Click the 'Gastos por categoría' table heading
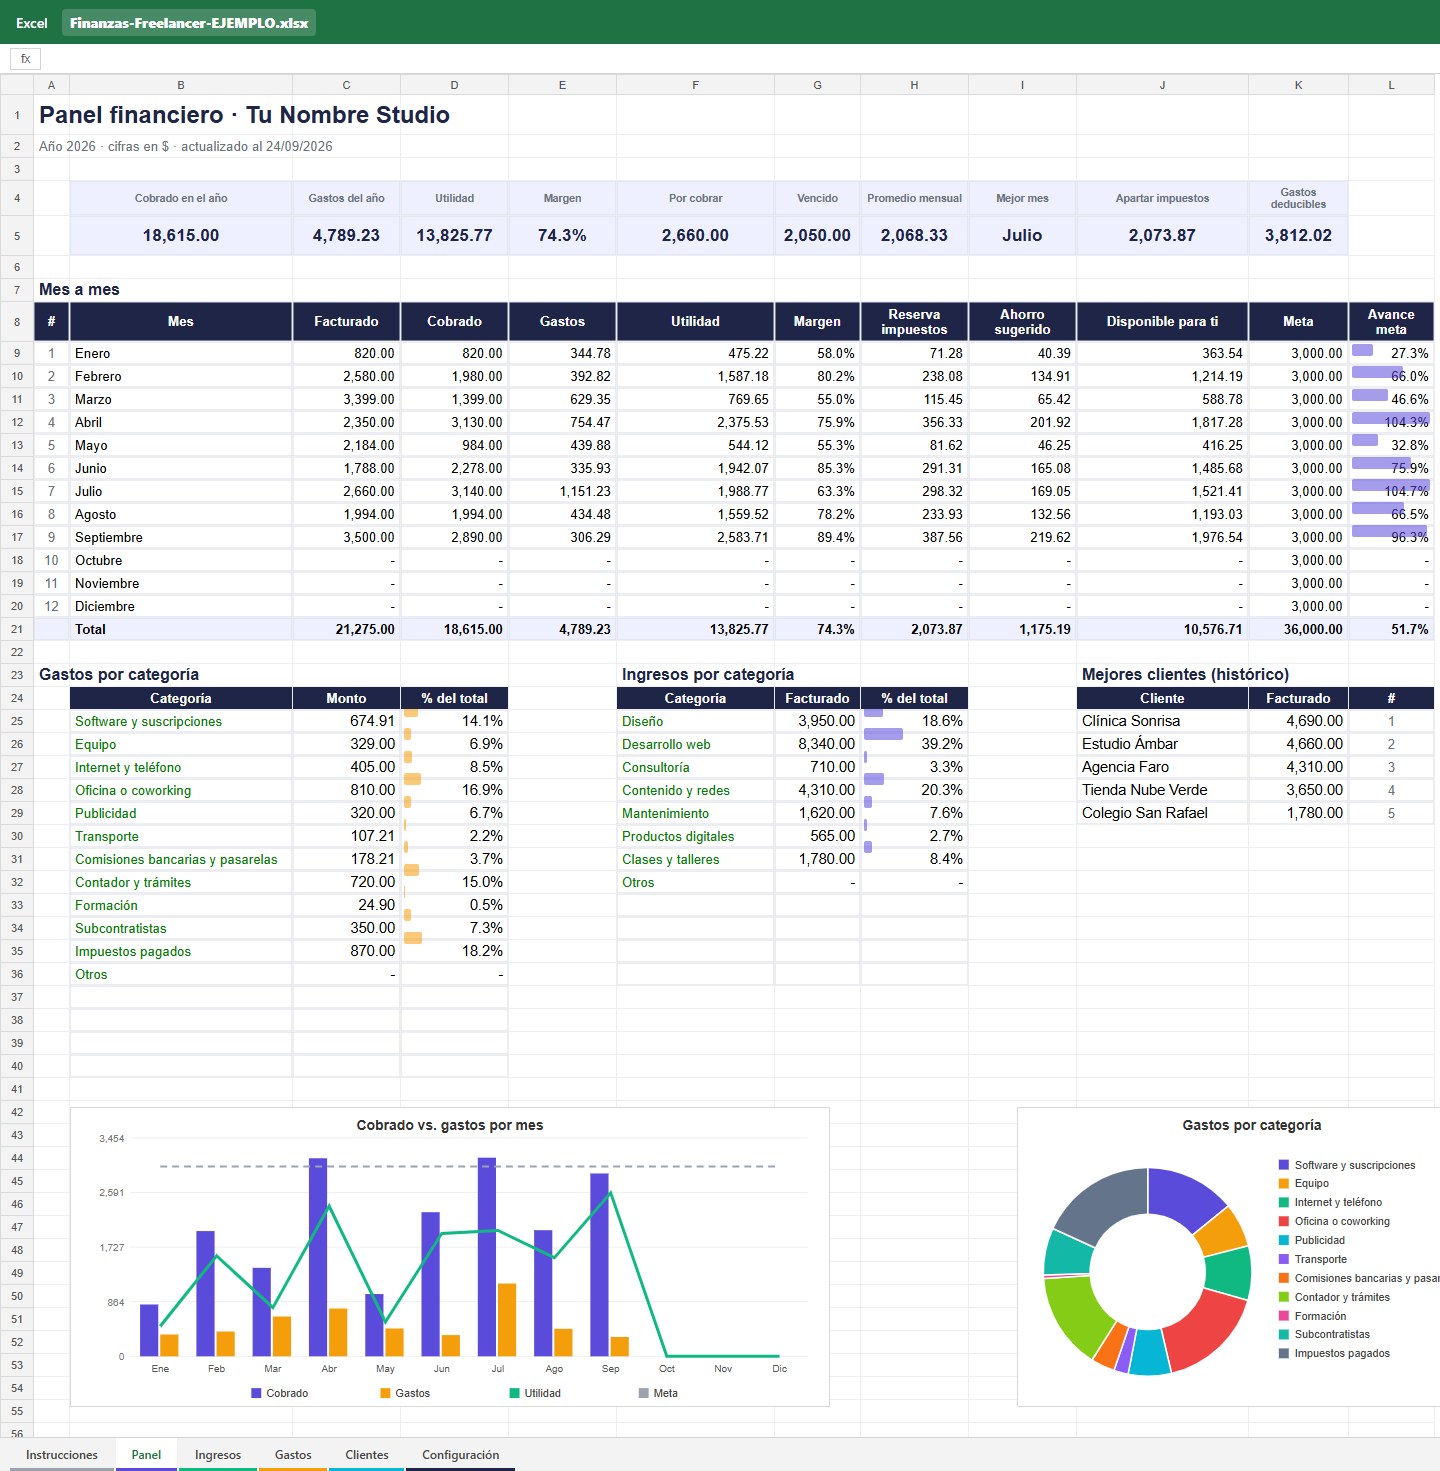1440x1471 pixels. [119, 674]
